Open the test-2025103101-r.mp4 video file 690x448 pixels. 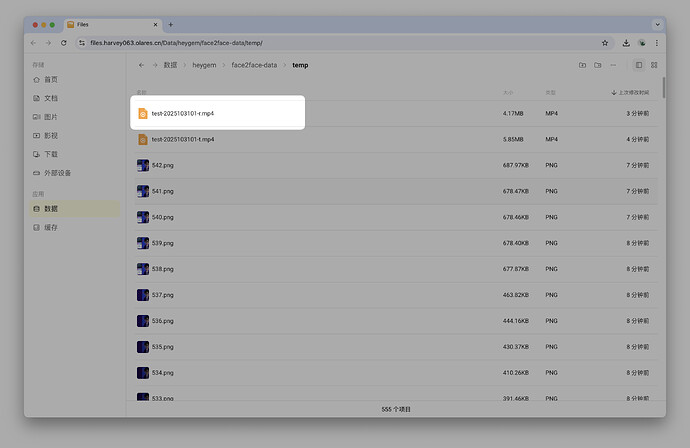(x=189, y=113)
